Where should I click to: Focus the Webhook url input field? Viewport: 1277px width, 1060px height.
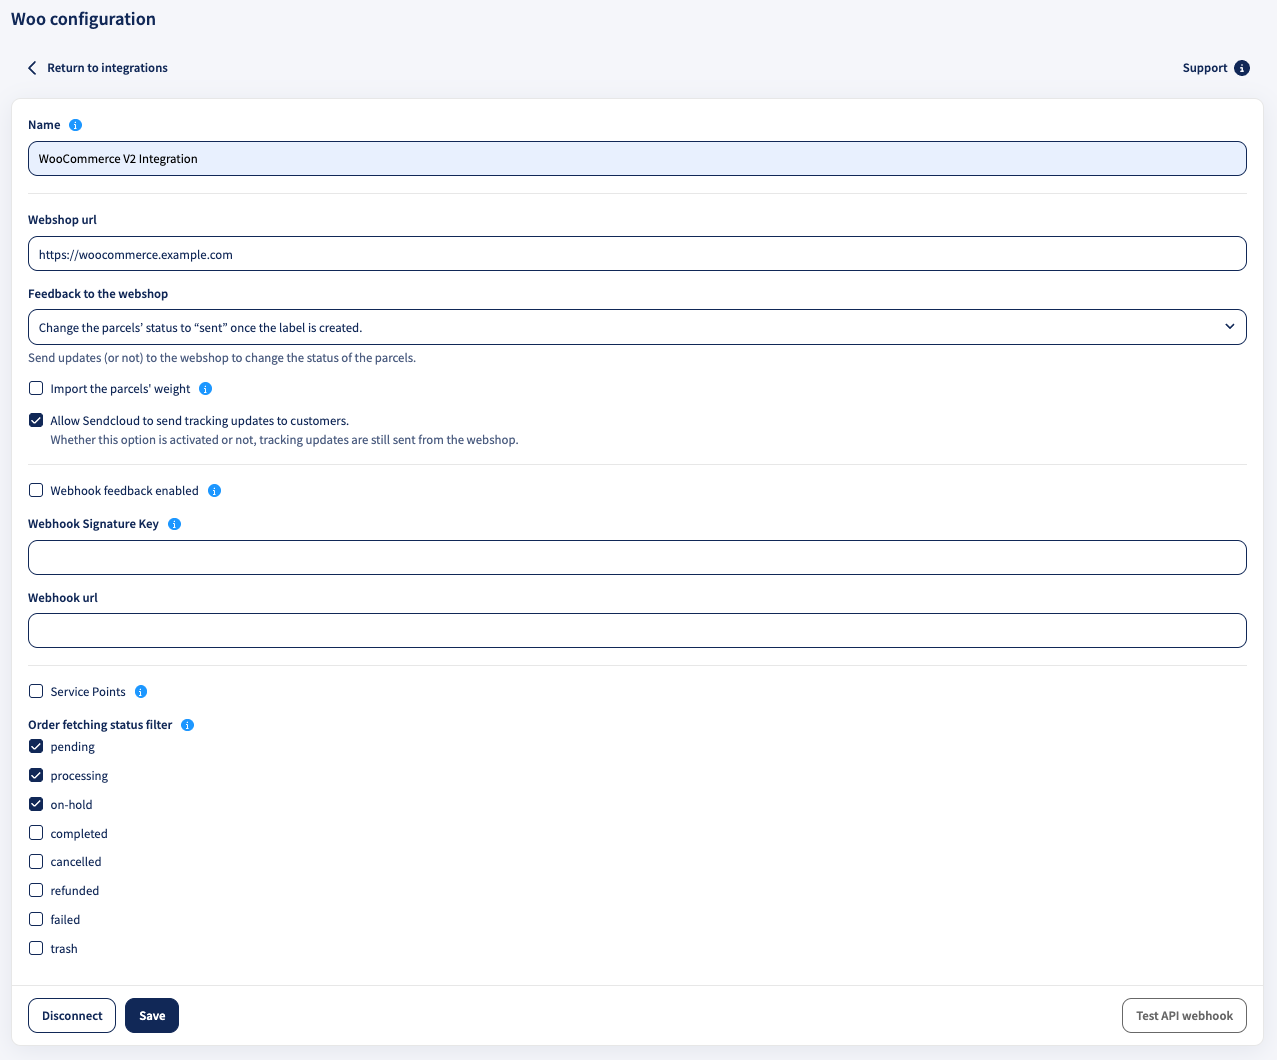[x=637, y=631]
